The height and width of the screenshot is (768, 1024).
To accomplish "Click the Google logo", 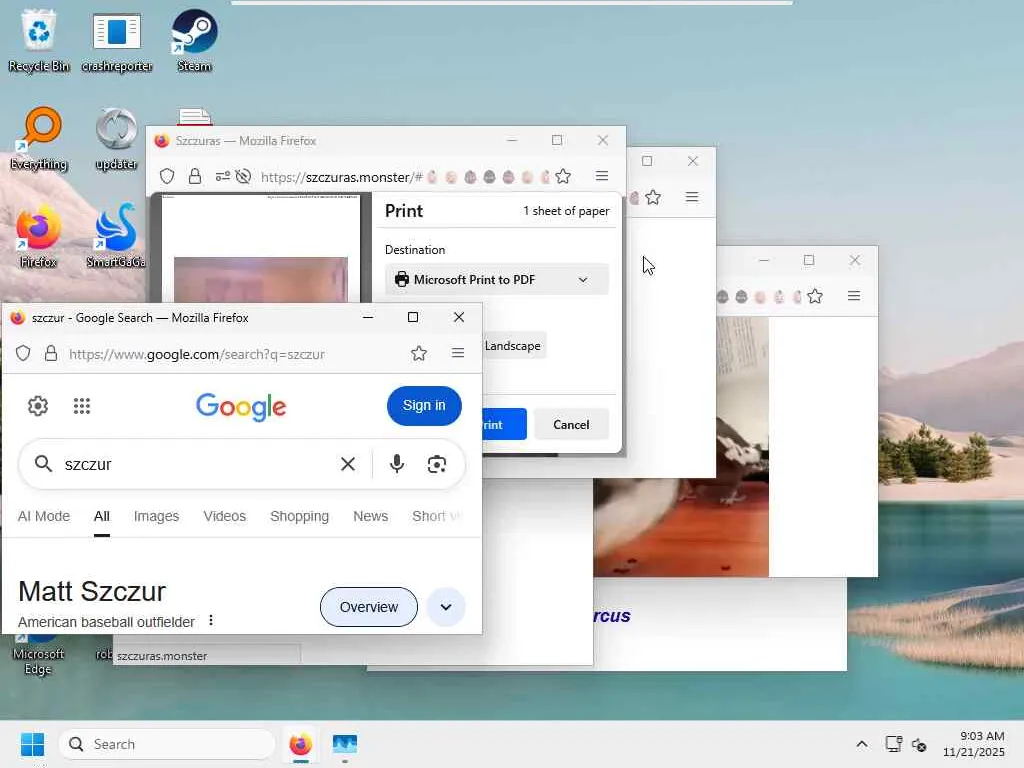I will coord(241,406).
